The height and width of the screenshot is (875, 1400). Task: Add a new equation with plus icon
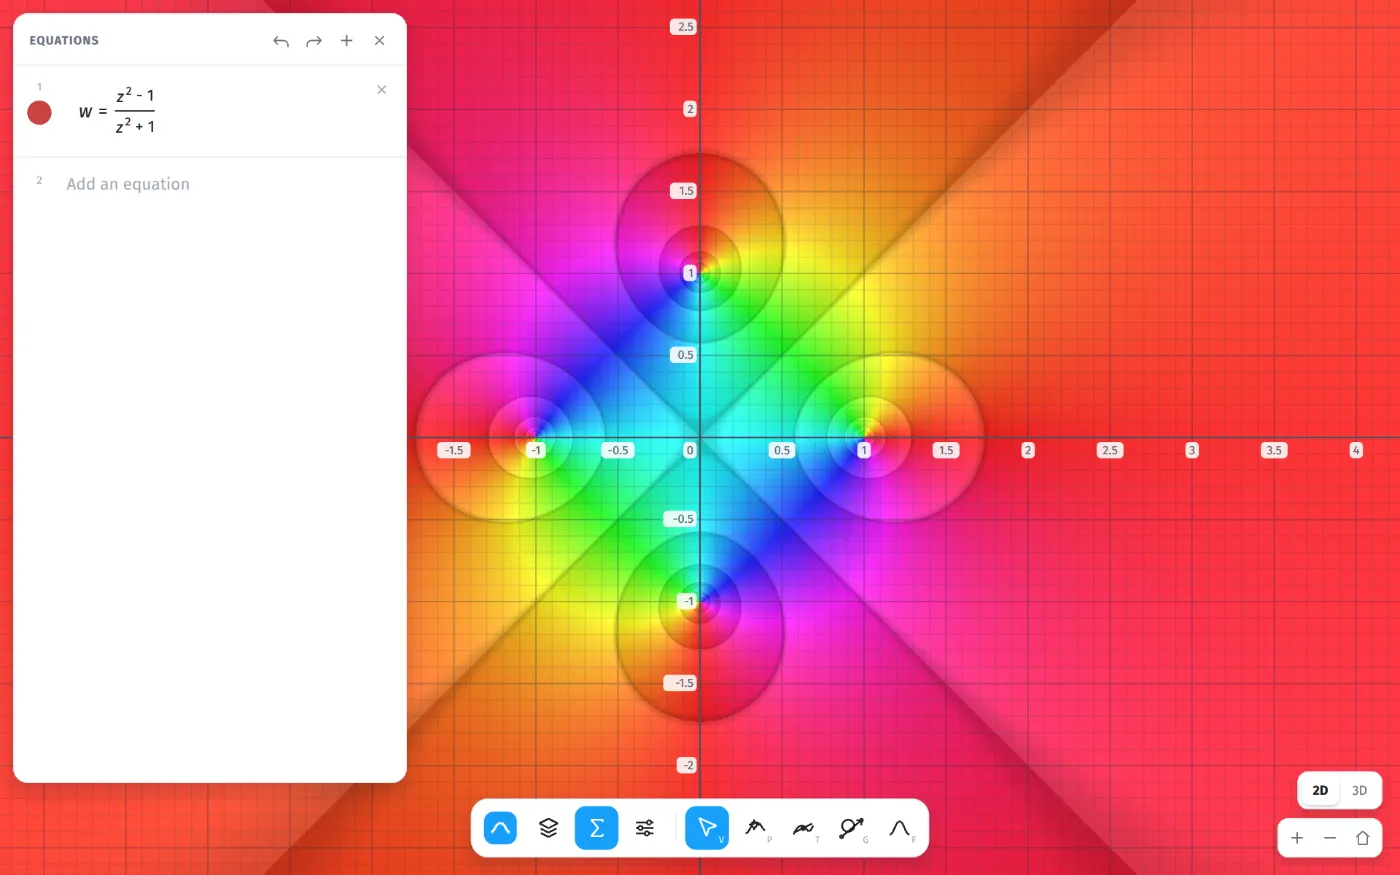(x=347, y=41)
